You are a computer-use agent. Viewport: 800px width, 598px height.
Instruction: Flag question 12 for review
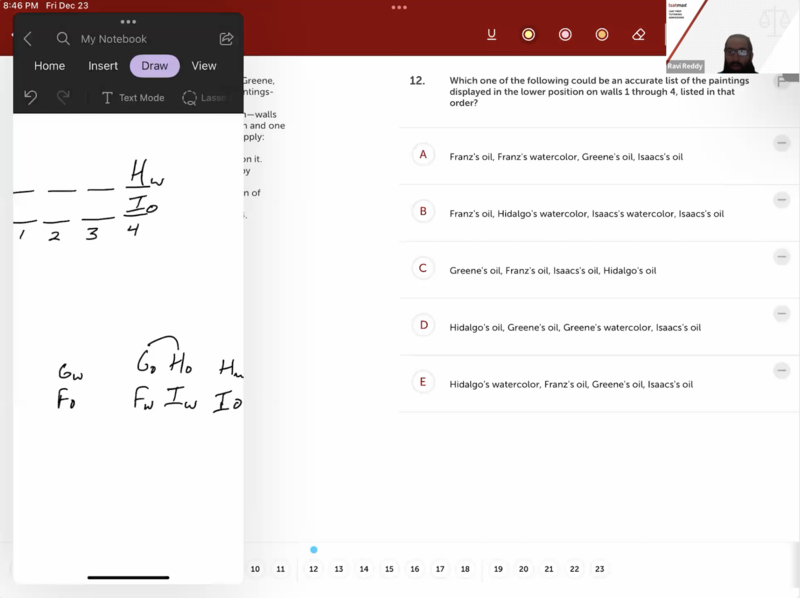[x=782, y=81]
